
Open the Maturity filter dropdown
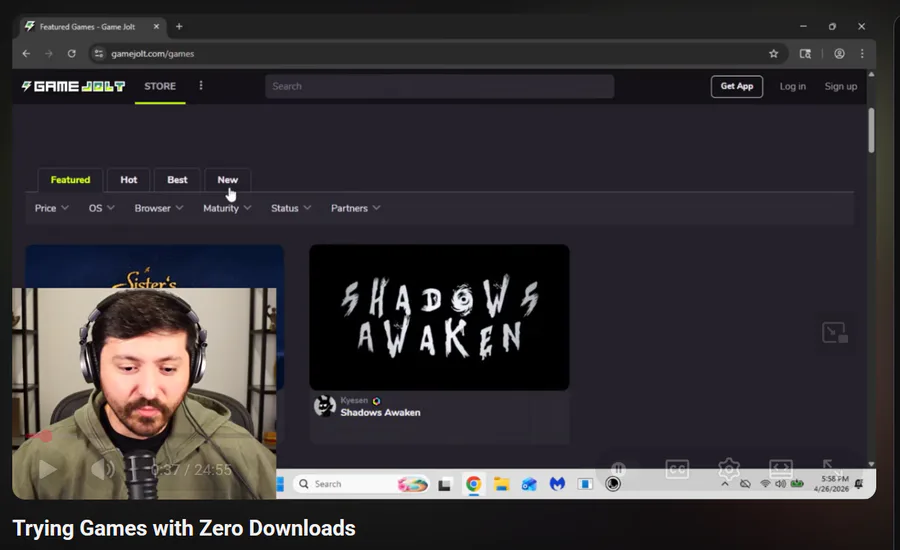[x=227, y=208]
